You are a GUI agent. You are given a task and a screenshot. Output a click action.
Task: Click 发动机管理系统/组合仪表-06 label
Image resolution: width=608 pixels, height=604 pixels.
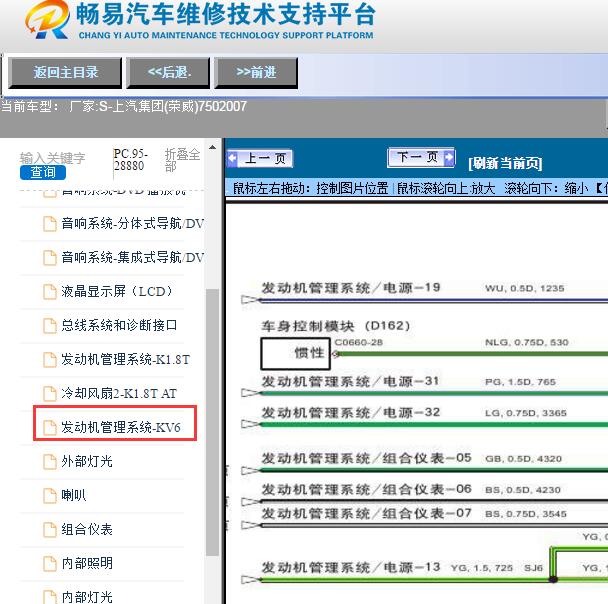(366, 490)
